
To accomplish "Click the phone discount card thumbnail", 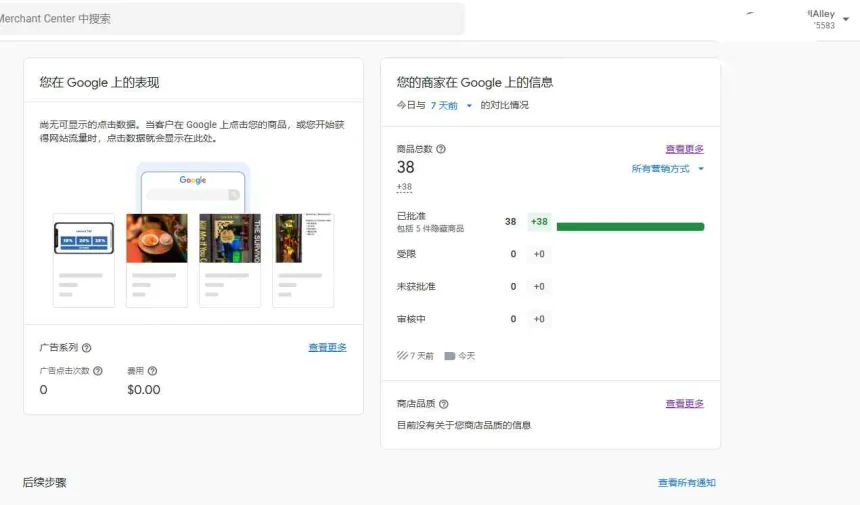I will click(83, 239).
